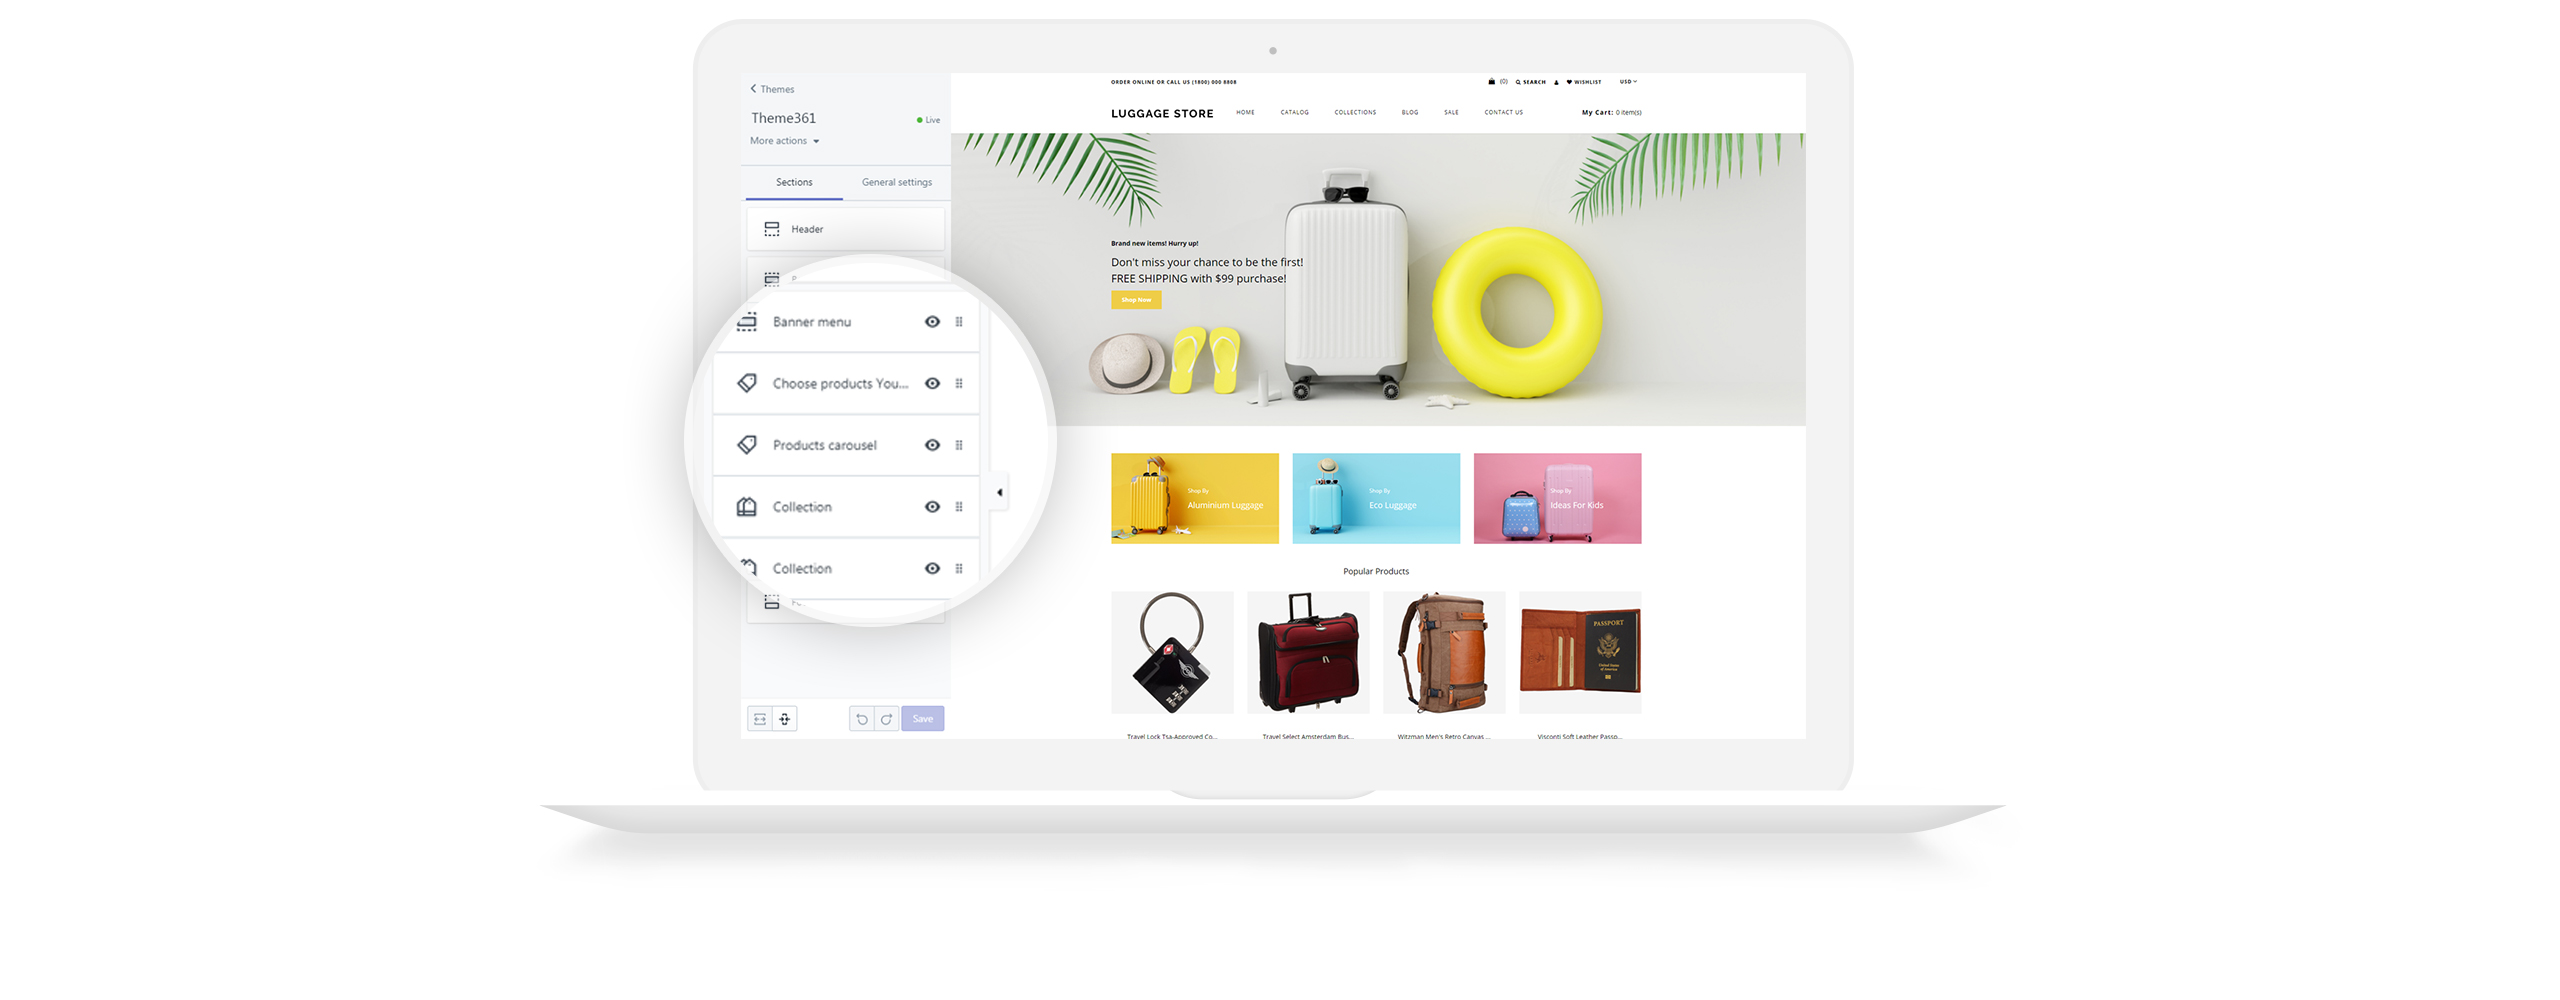
Task: Open the Eco Luggage banner
Action: tap(1376, 499)
